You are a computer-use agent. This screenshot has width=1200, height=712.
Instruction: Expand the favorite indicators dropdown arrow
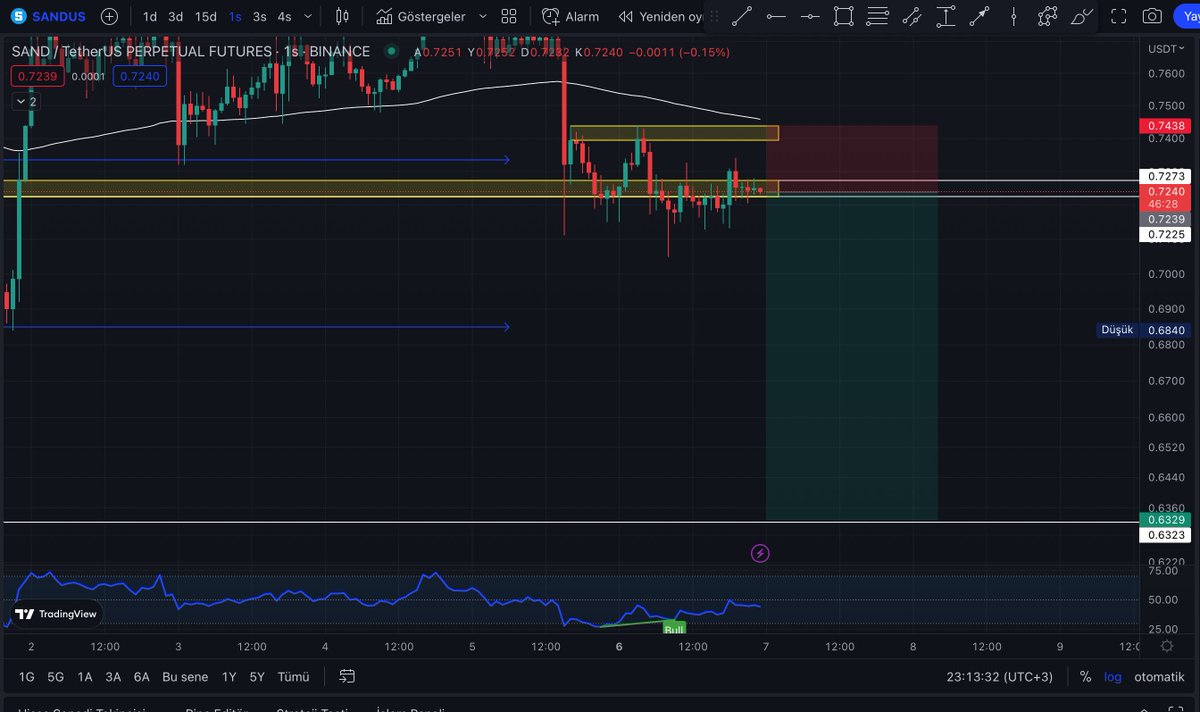[x=483, y=17]
